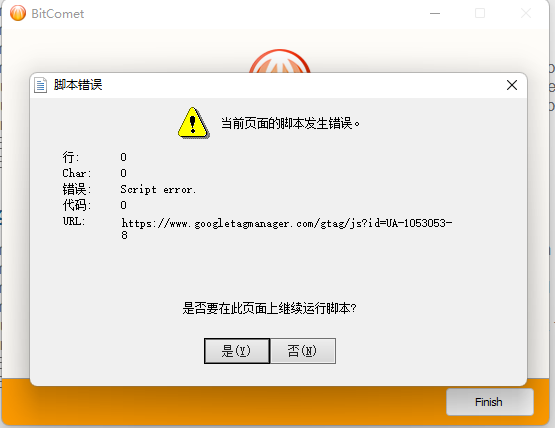Image resolution: width=555 pixels, height=428 pixels.
Task: Click the orange footer bar beside Finish
Action: (x=223, y=405)
